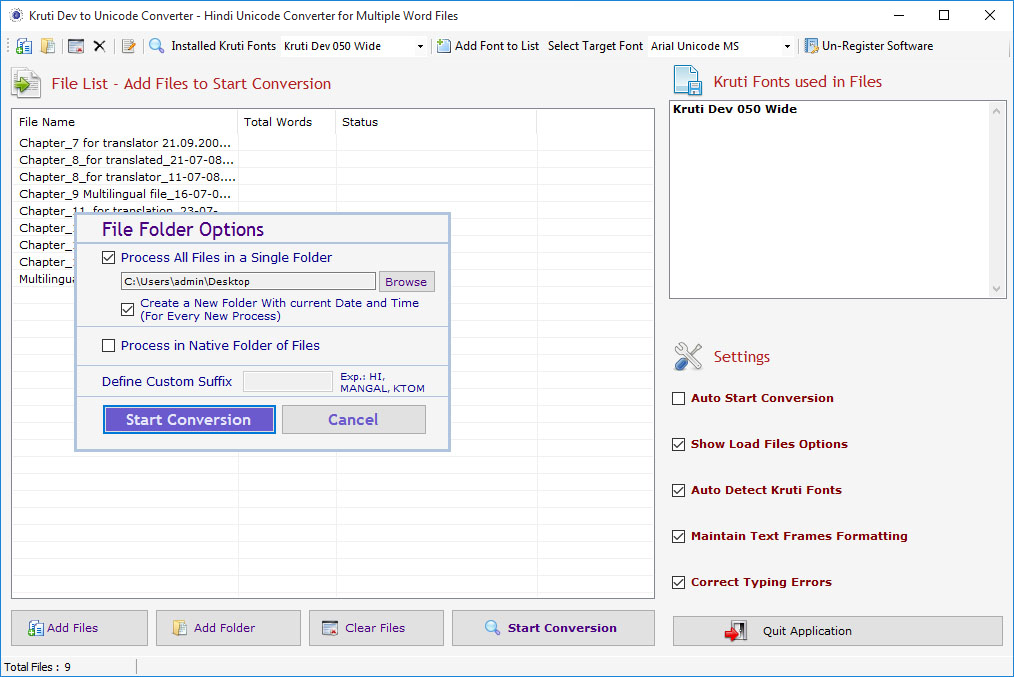The width and height of the screenshot is (1014, 677).
Task: Toggle Show Load Files Options checkbox
Action: pyautogui.click(x=678, y=444)
